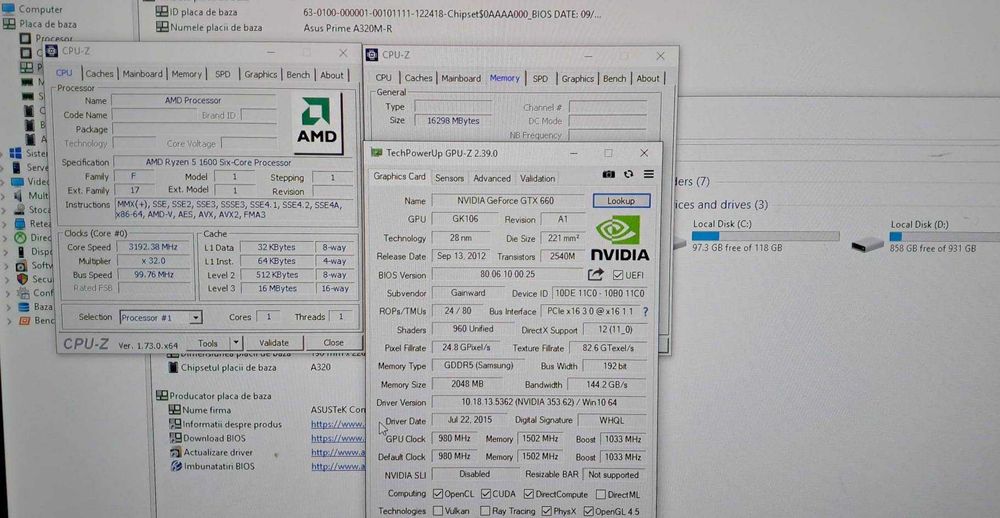
Task: Expand the Server tree node arrow
Action: (3, 168)
